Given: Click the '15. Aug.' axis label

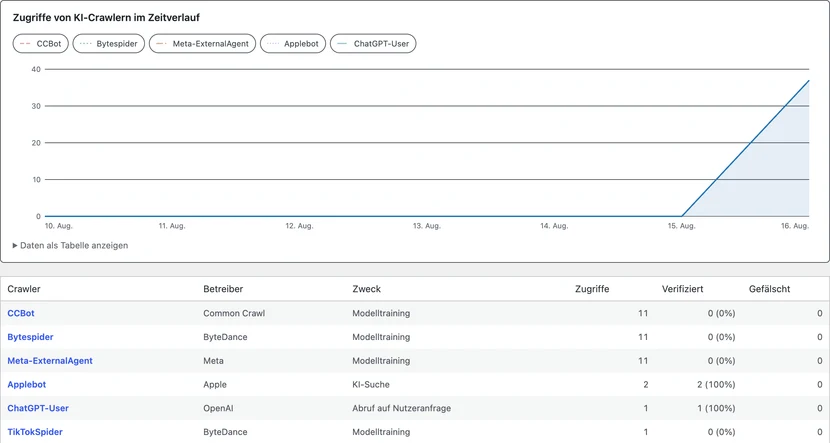Looking at the screenshot, I should point(681,226).
